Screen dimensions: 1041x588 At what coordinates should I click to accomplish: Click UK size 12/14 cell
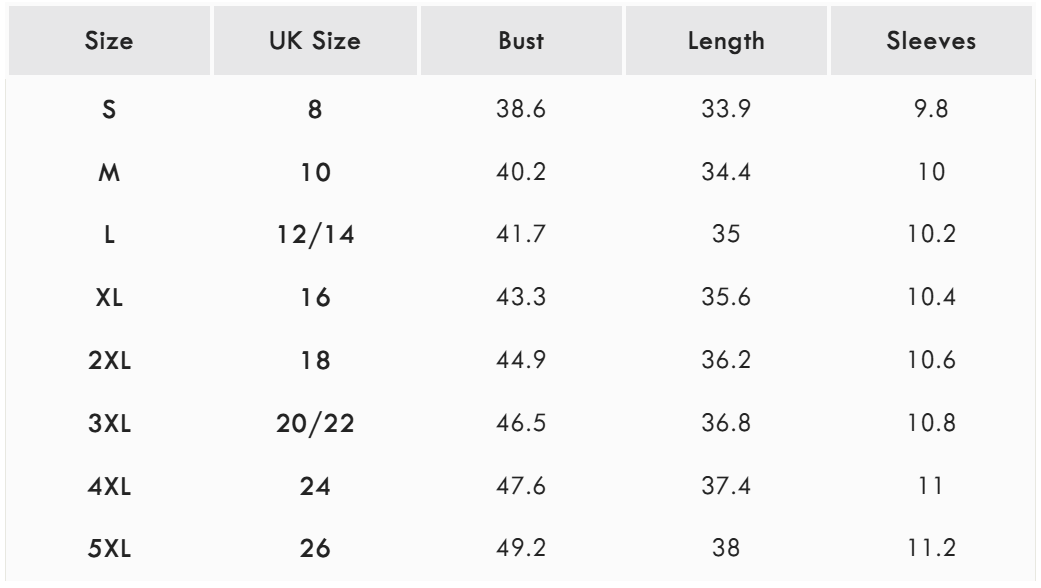tap(314, 237)
